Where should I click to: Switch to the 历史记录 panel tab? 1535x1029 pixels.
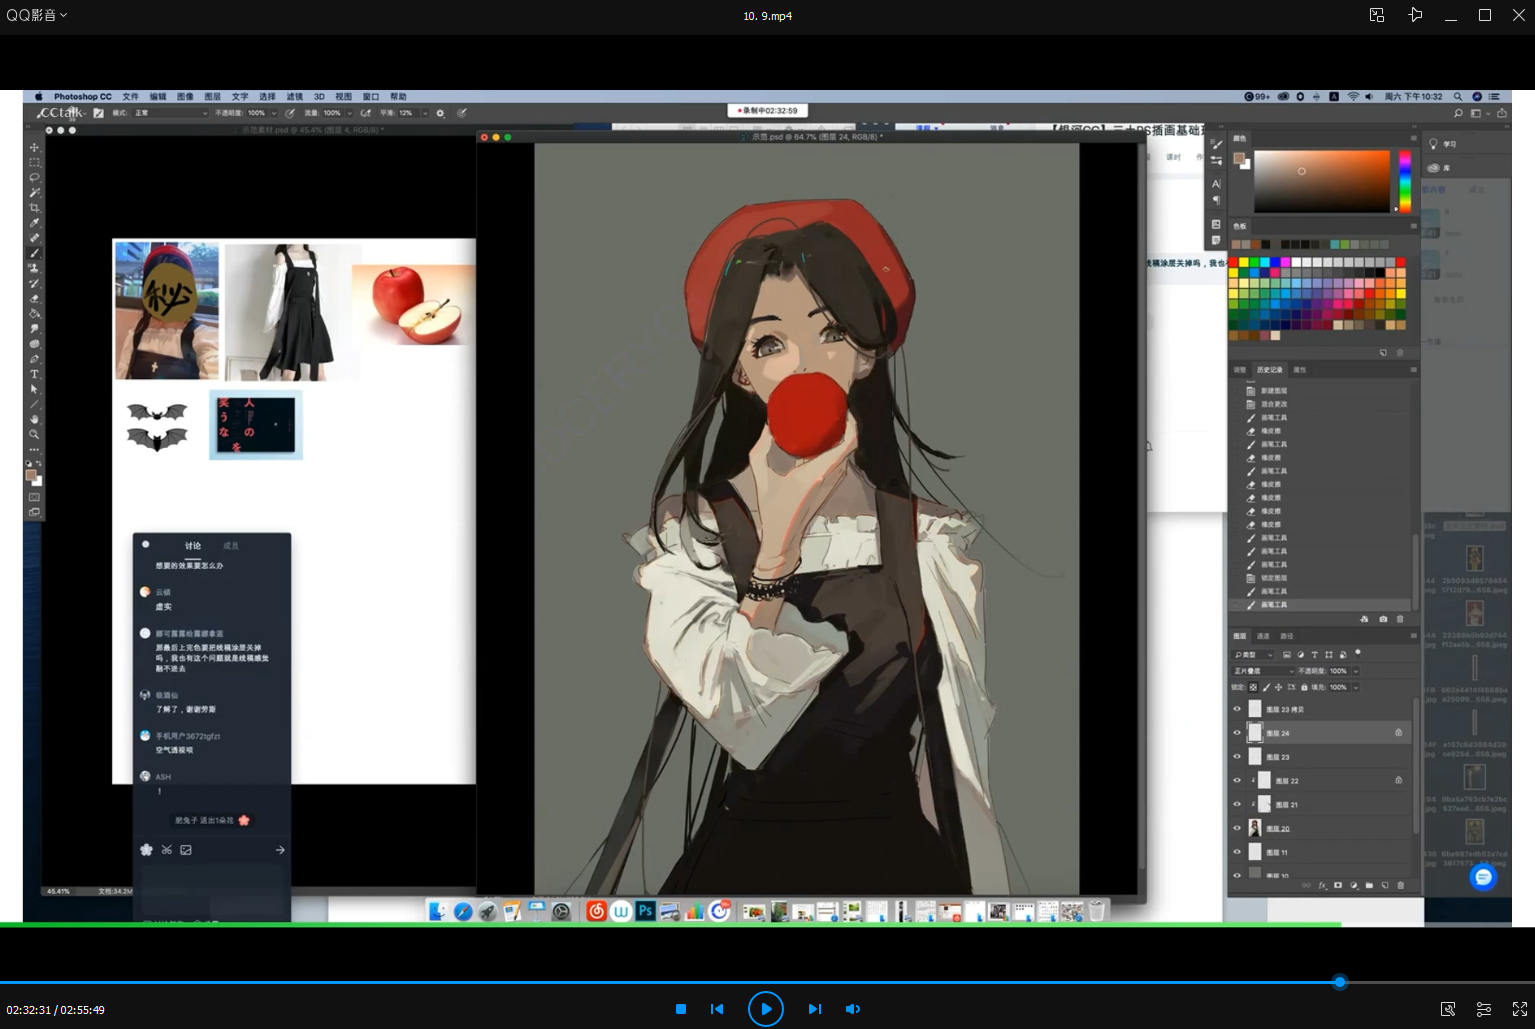pyautogui.click(x=1269, y=370)
